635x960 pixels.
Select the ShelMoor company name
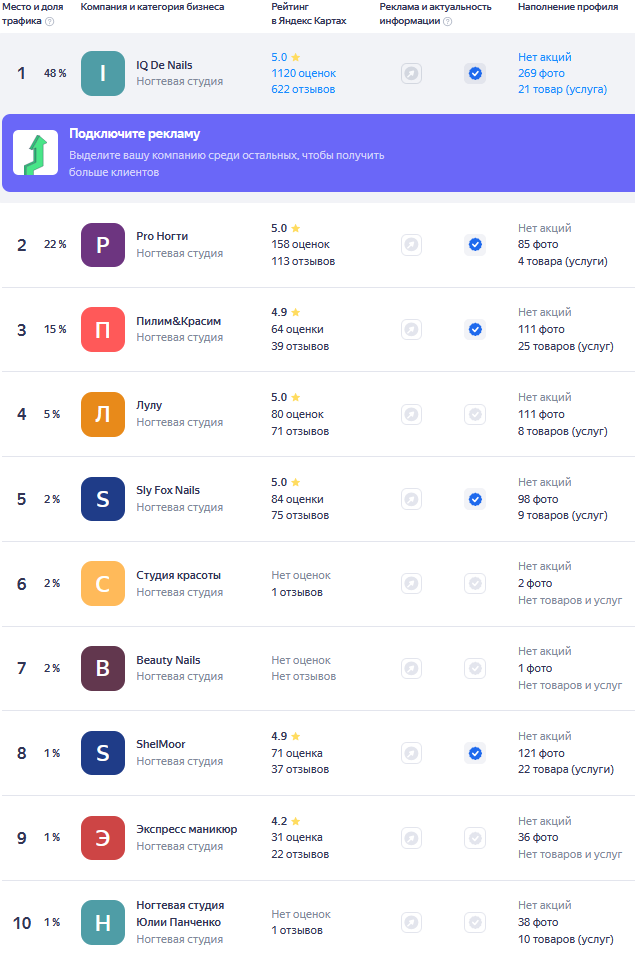[x=160, y=744]
